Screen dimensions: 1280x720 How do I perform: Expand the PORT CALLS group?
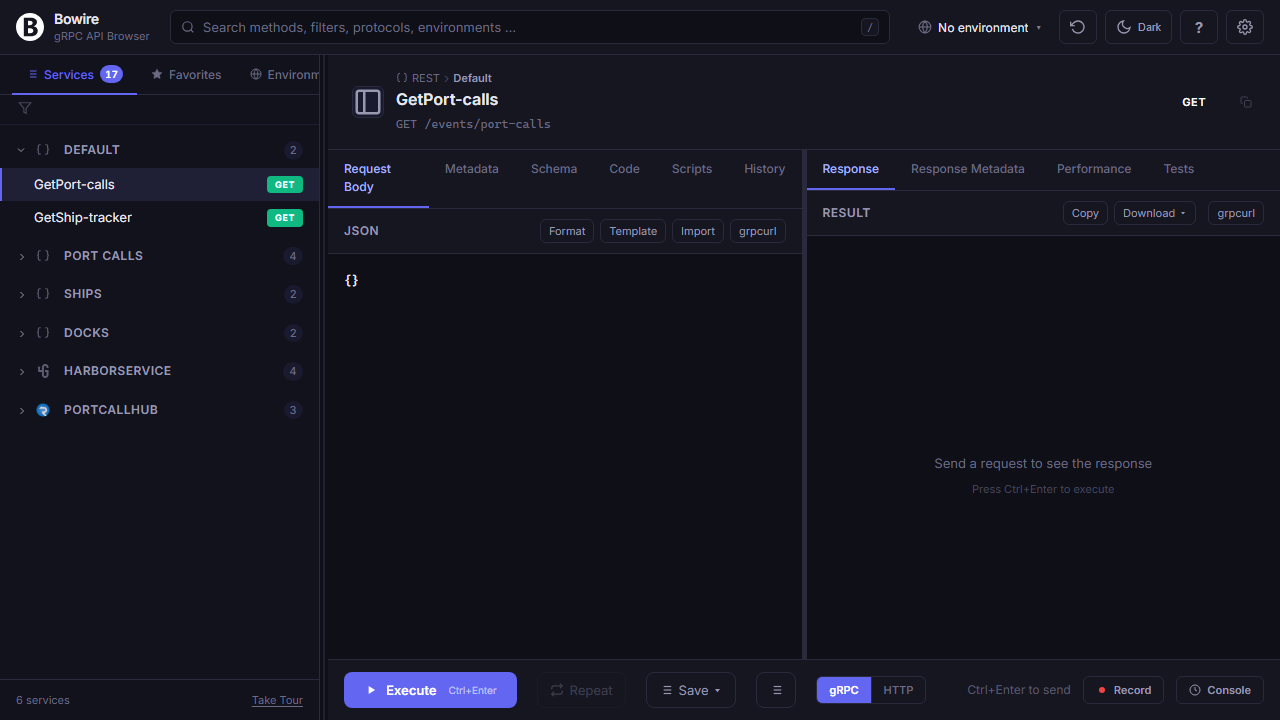pyautogui.click(x=160, y=256)
